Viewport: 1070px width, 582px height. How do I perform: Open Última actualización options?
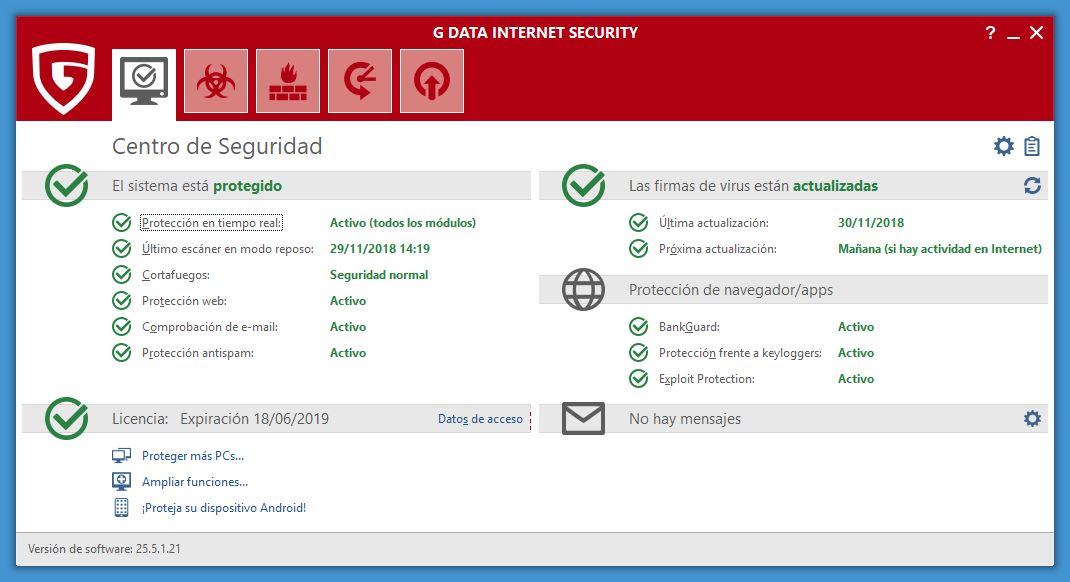[x=714, y=223]
